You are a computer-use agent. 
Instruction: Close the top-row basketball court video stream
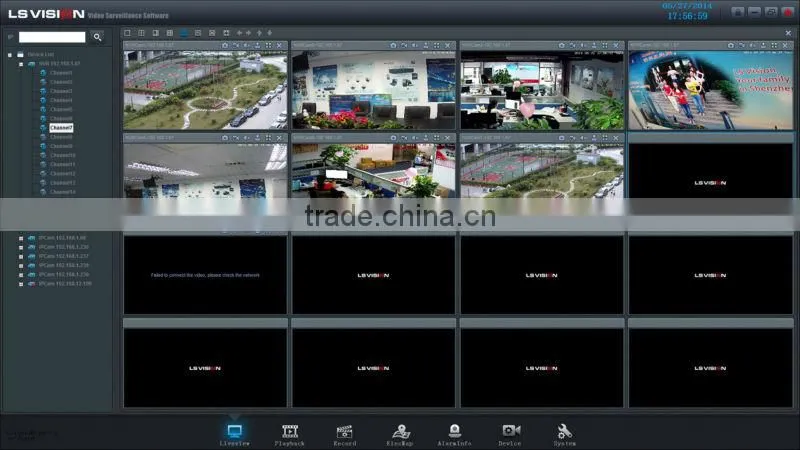pyautogui.click(x=279, y=45)
